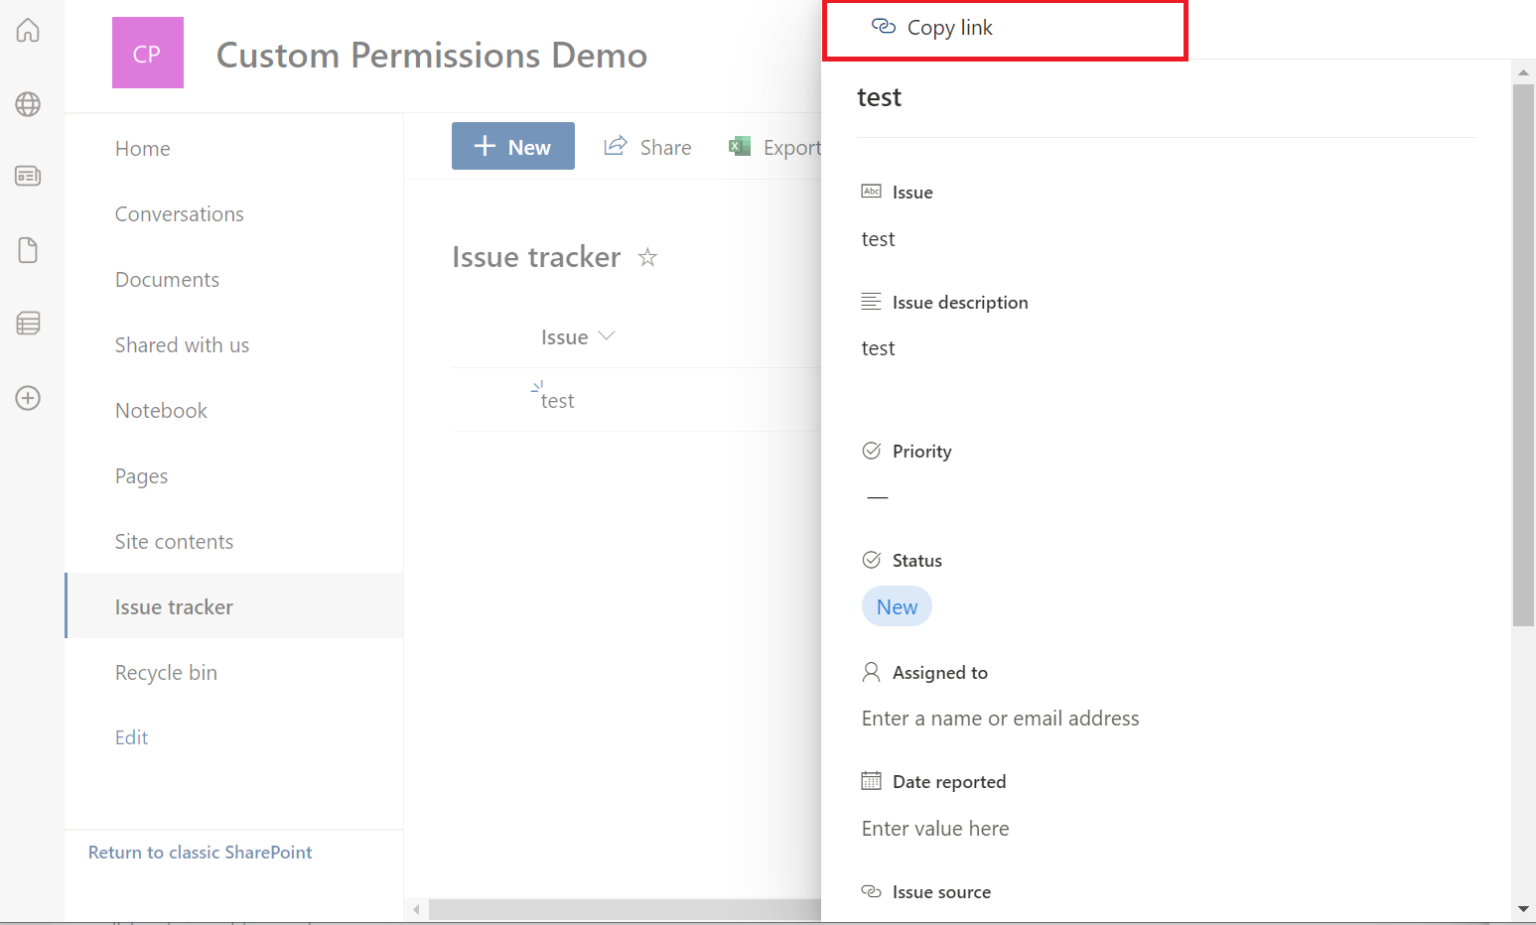The image size is (1536, 925).
Task: Click the Copy link chain icon
Action: tap(883, 26)
